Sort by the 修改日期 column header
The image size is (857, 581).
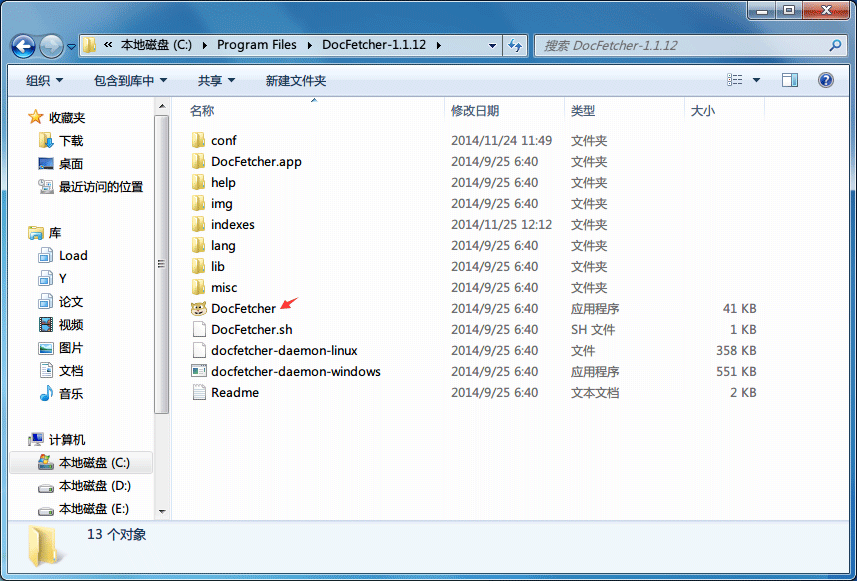[474, 111]
